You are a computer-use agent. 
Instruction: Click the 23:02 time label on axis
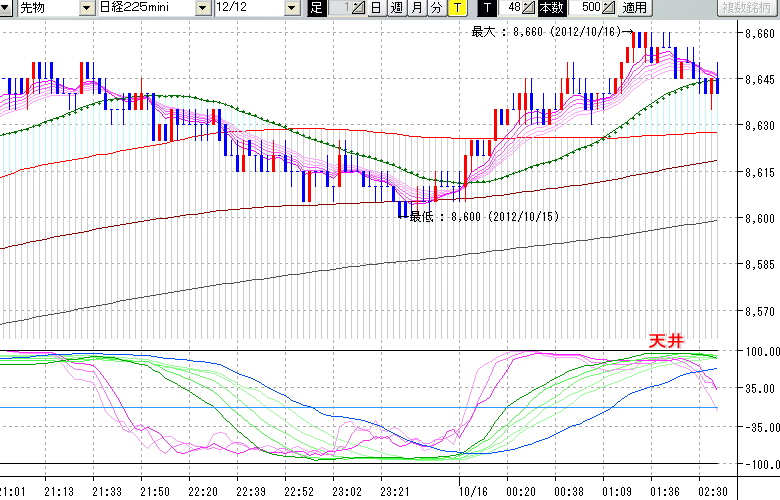(347, 491)
